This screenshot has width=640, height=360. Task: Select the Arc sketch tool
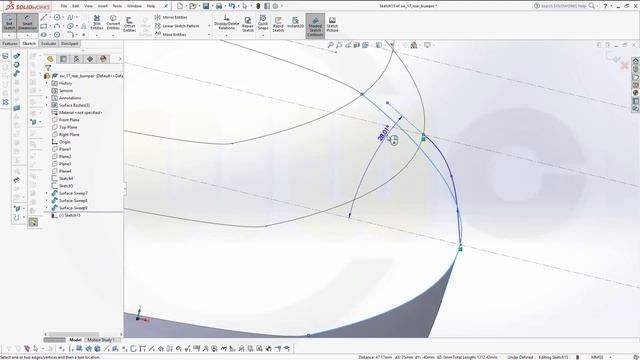click(x=57, y=26)
